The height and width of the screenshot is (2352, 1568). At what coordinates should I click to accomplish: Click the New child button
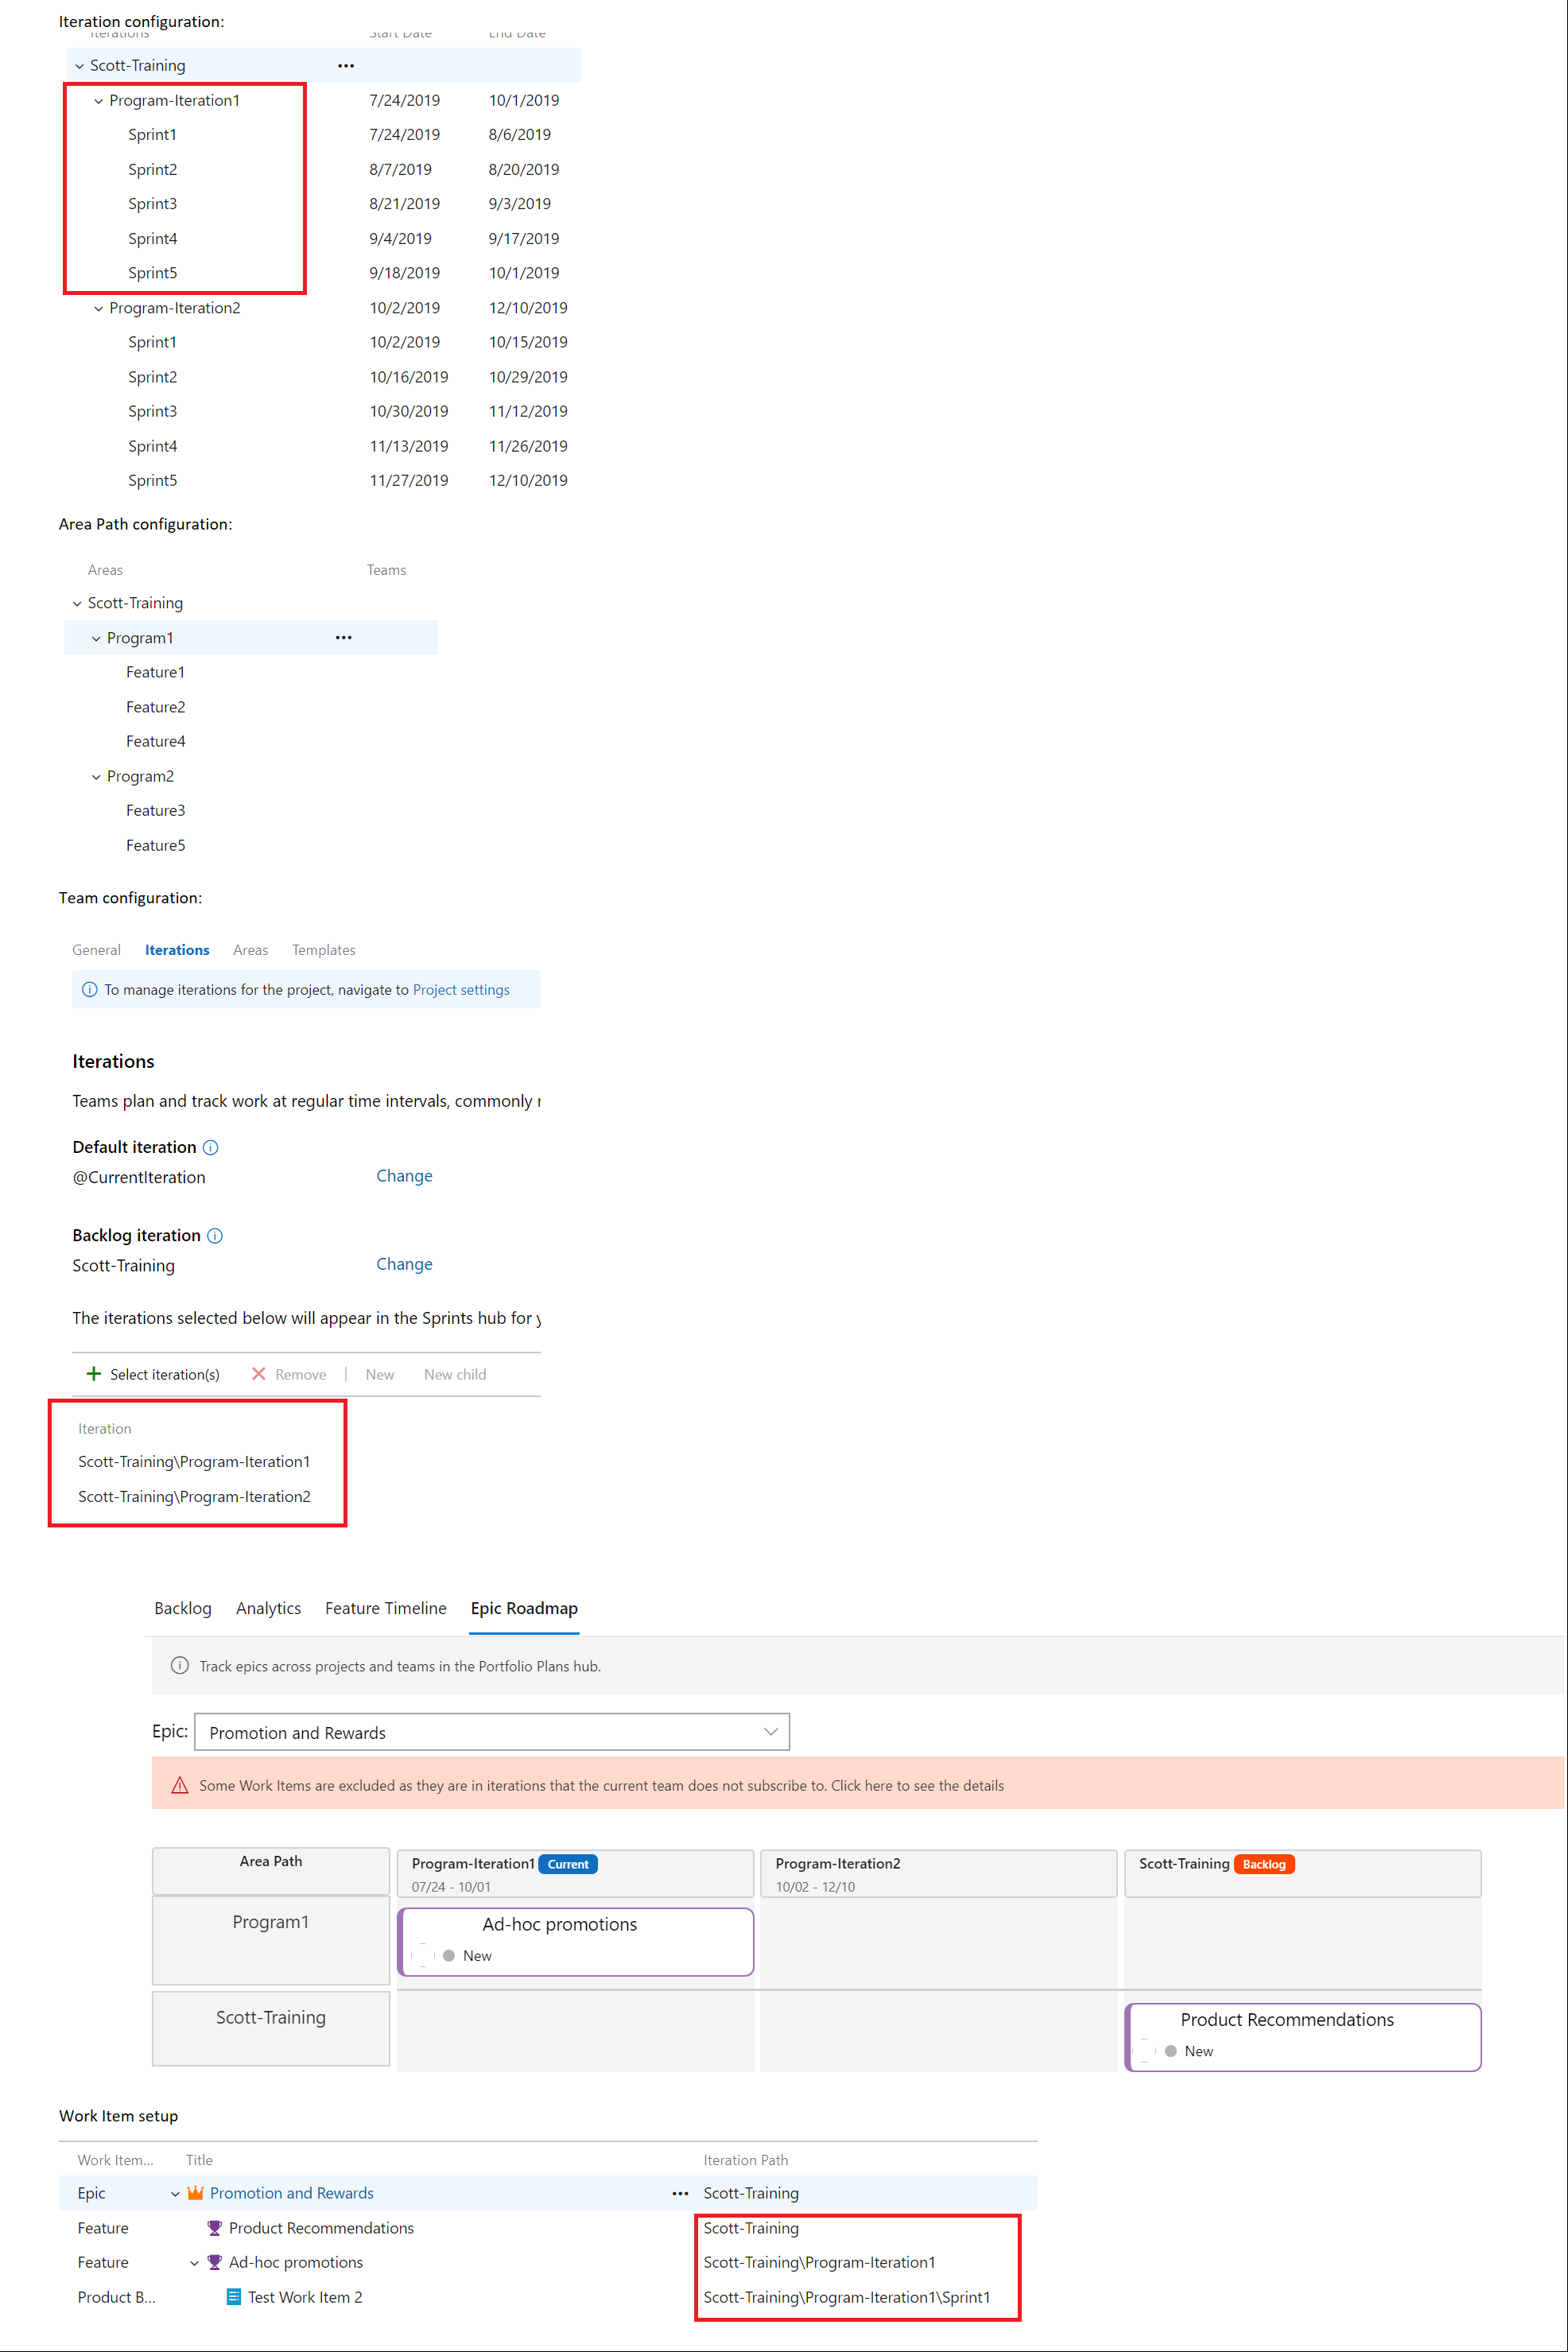click(x=455, y=1374)
